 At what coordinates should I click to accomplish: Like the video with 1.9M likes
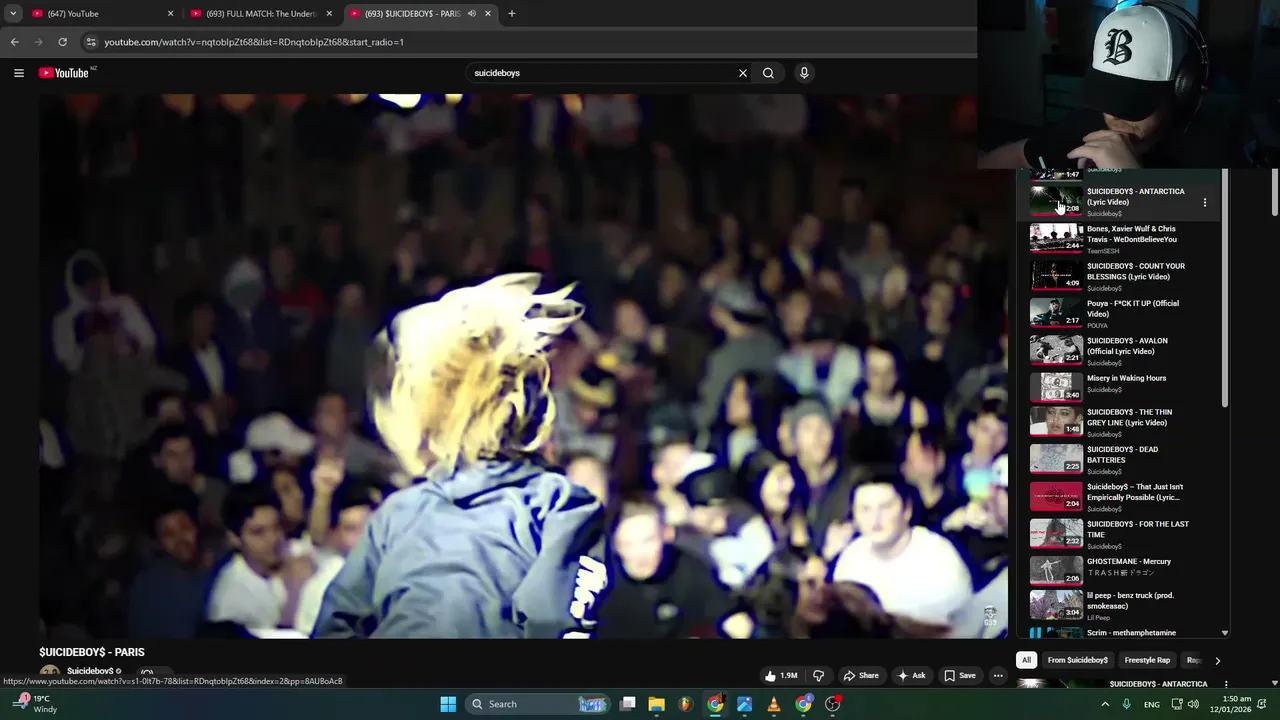click(780, 675)
